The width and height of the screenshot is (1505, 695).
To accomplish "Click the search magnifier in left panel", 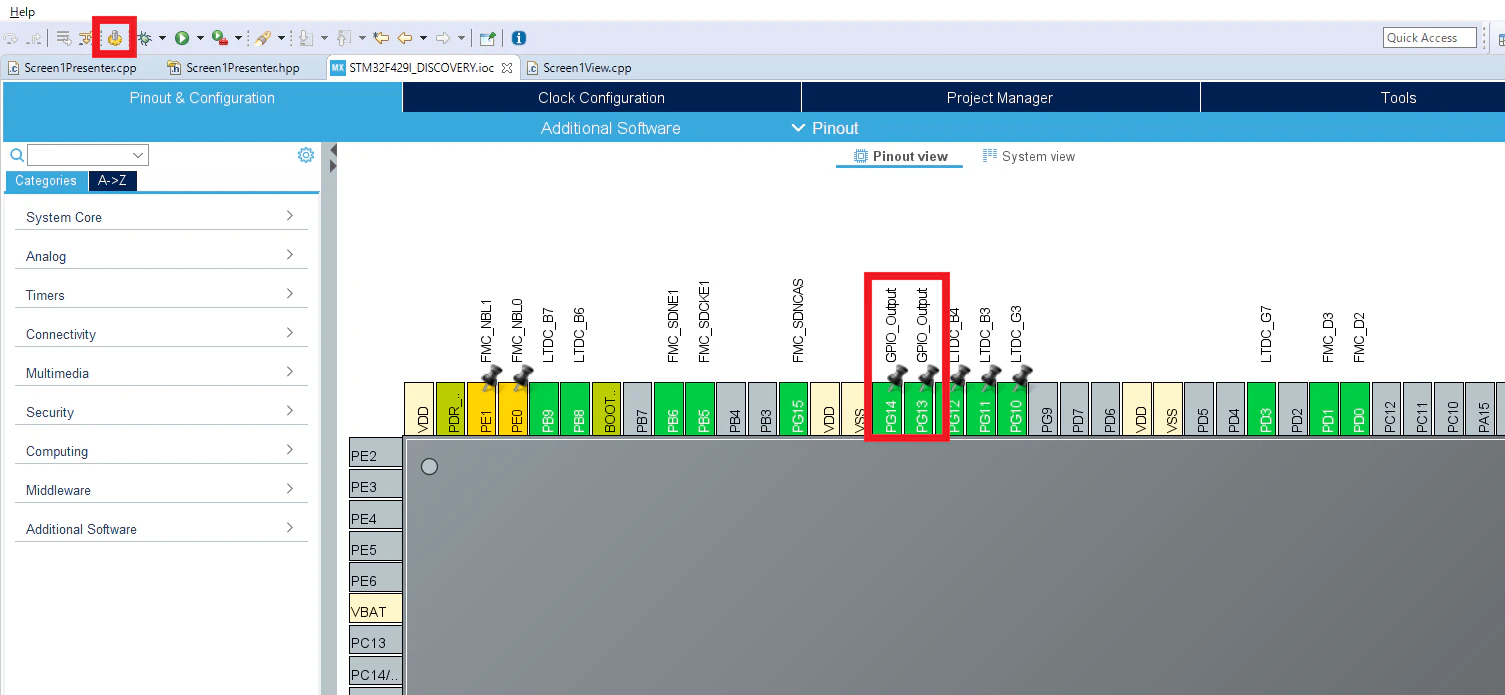I will 17,155.
